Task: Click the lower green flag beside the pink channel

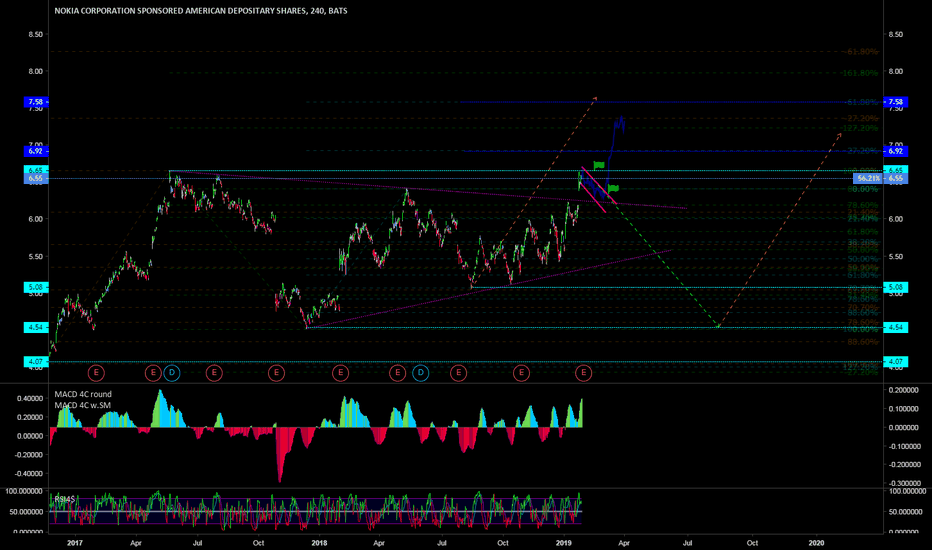Action: 613,188
